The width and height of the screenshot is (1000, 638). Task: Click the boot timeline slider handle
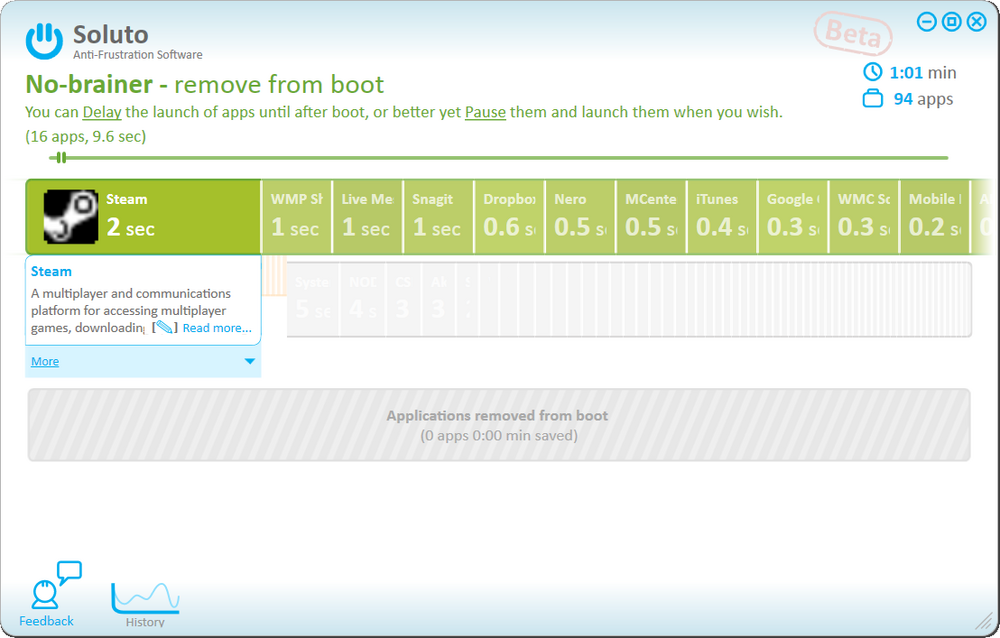pyautogui.click(x=61, y=158)
